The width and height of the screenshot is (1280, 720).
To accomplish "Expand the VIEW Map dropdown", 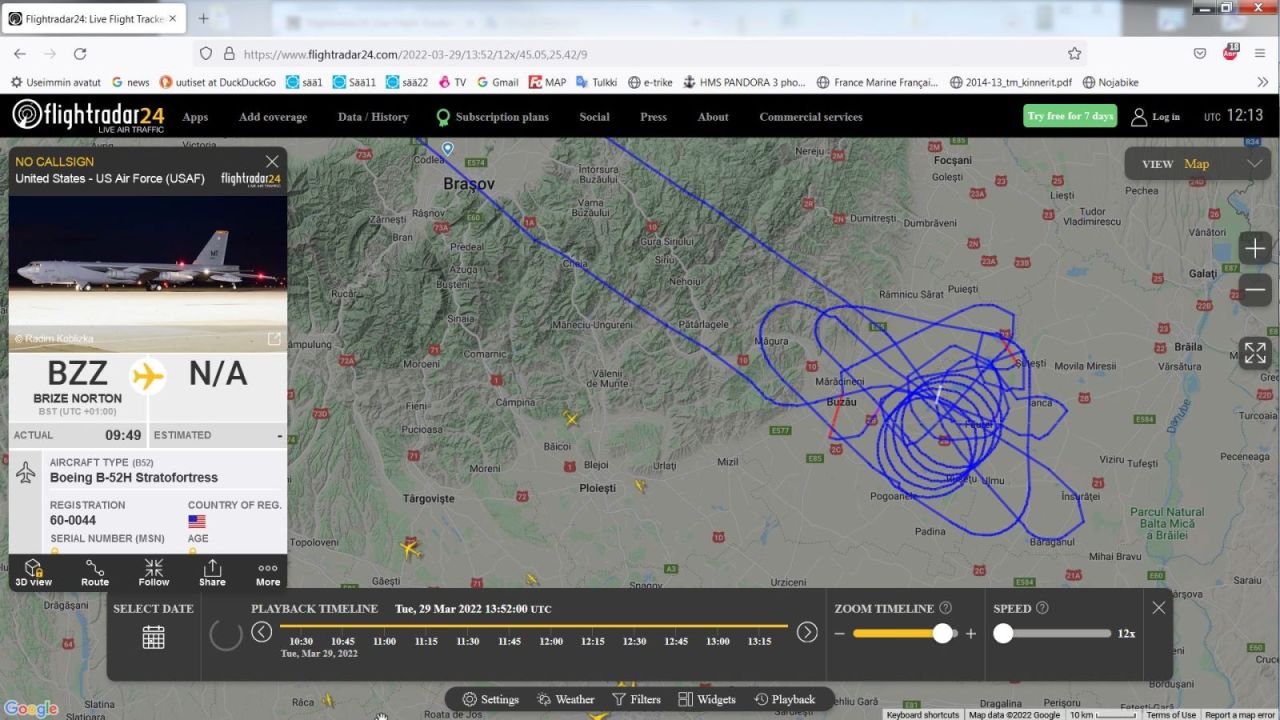I will [x=1198, y=164].
